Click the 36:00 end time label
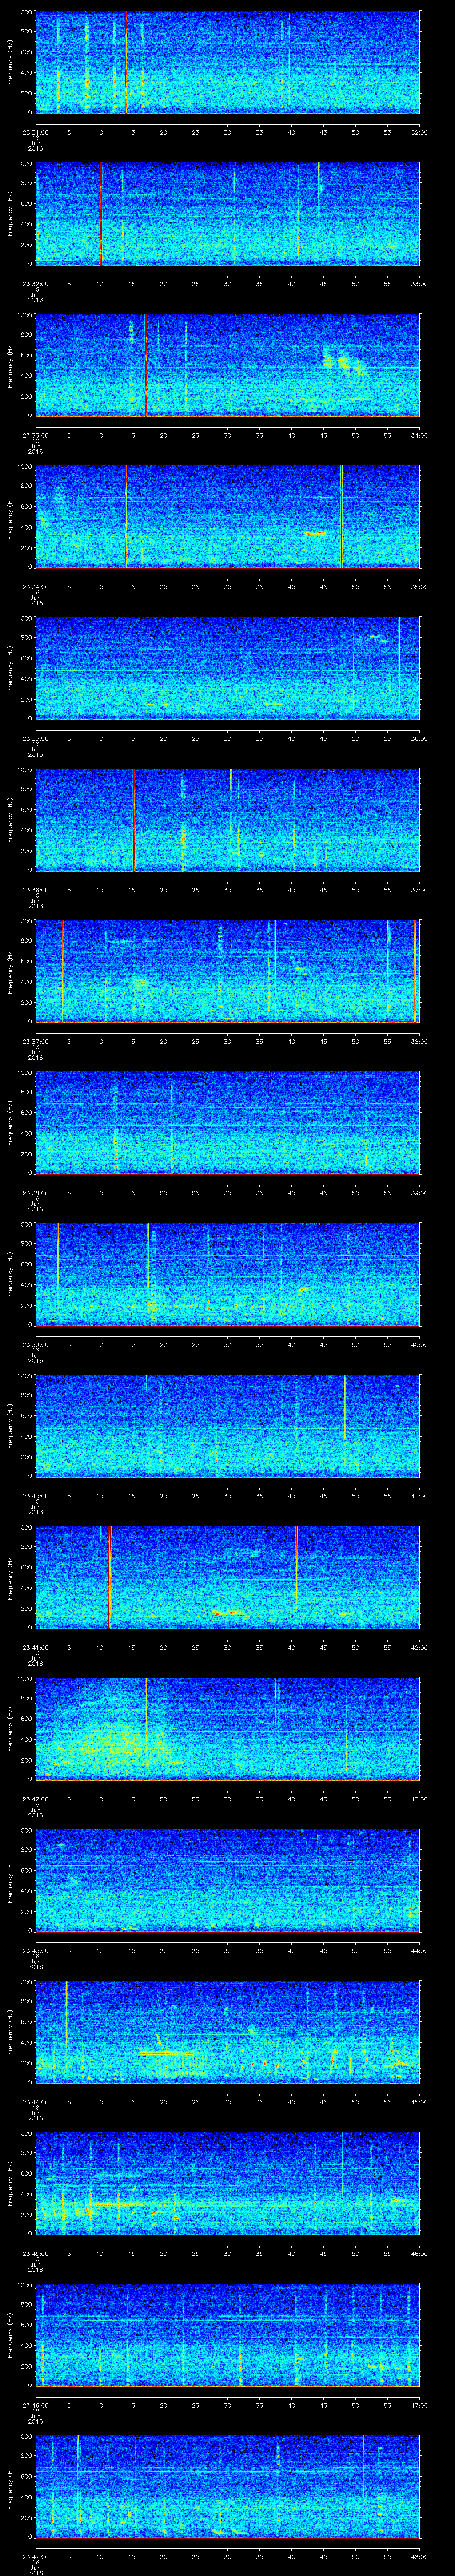Viewport: 455px width, 2576px height. [x=419, y=738]
